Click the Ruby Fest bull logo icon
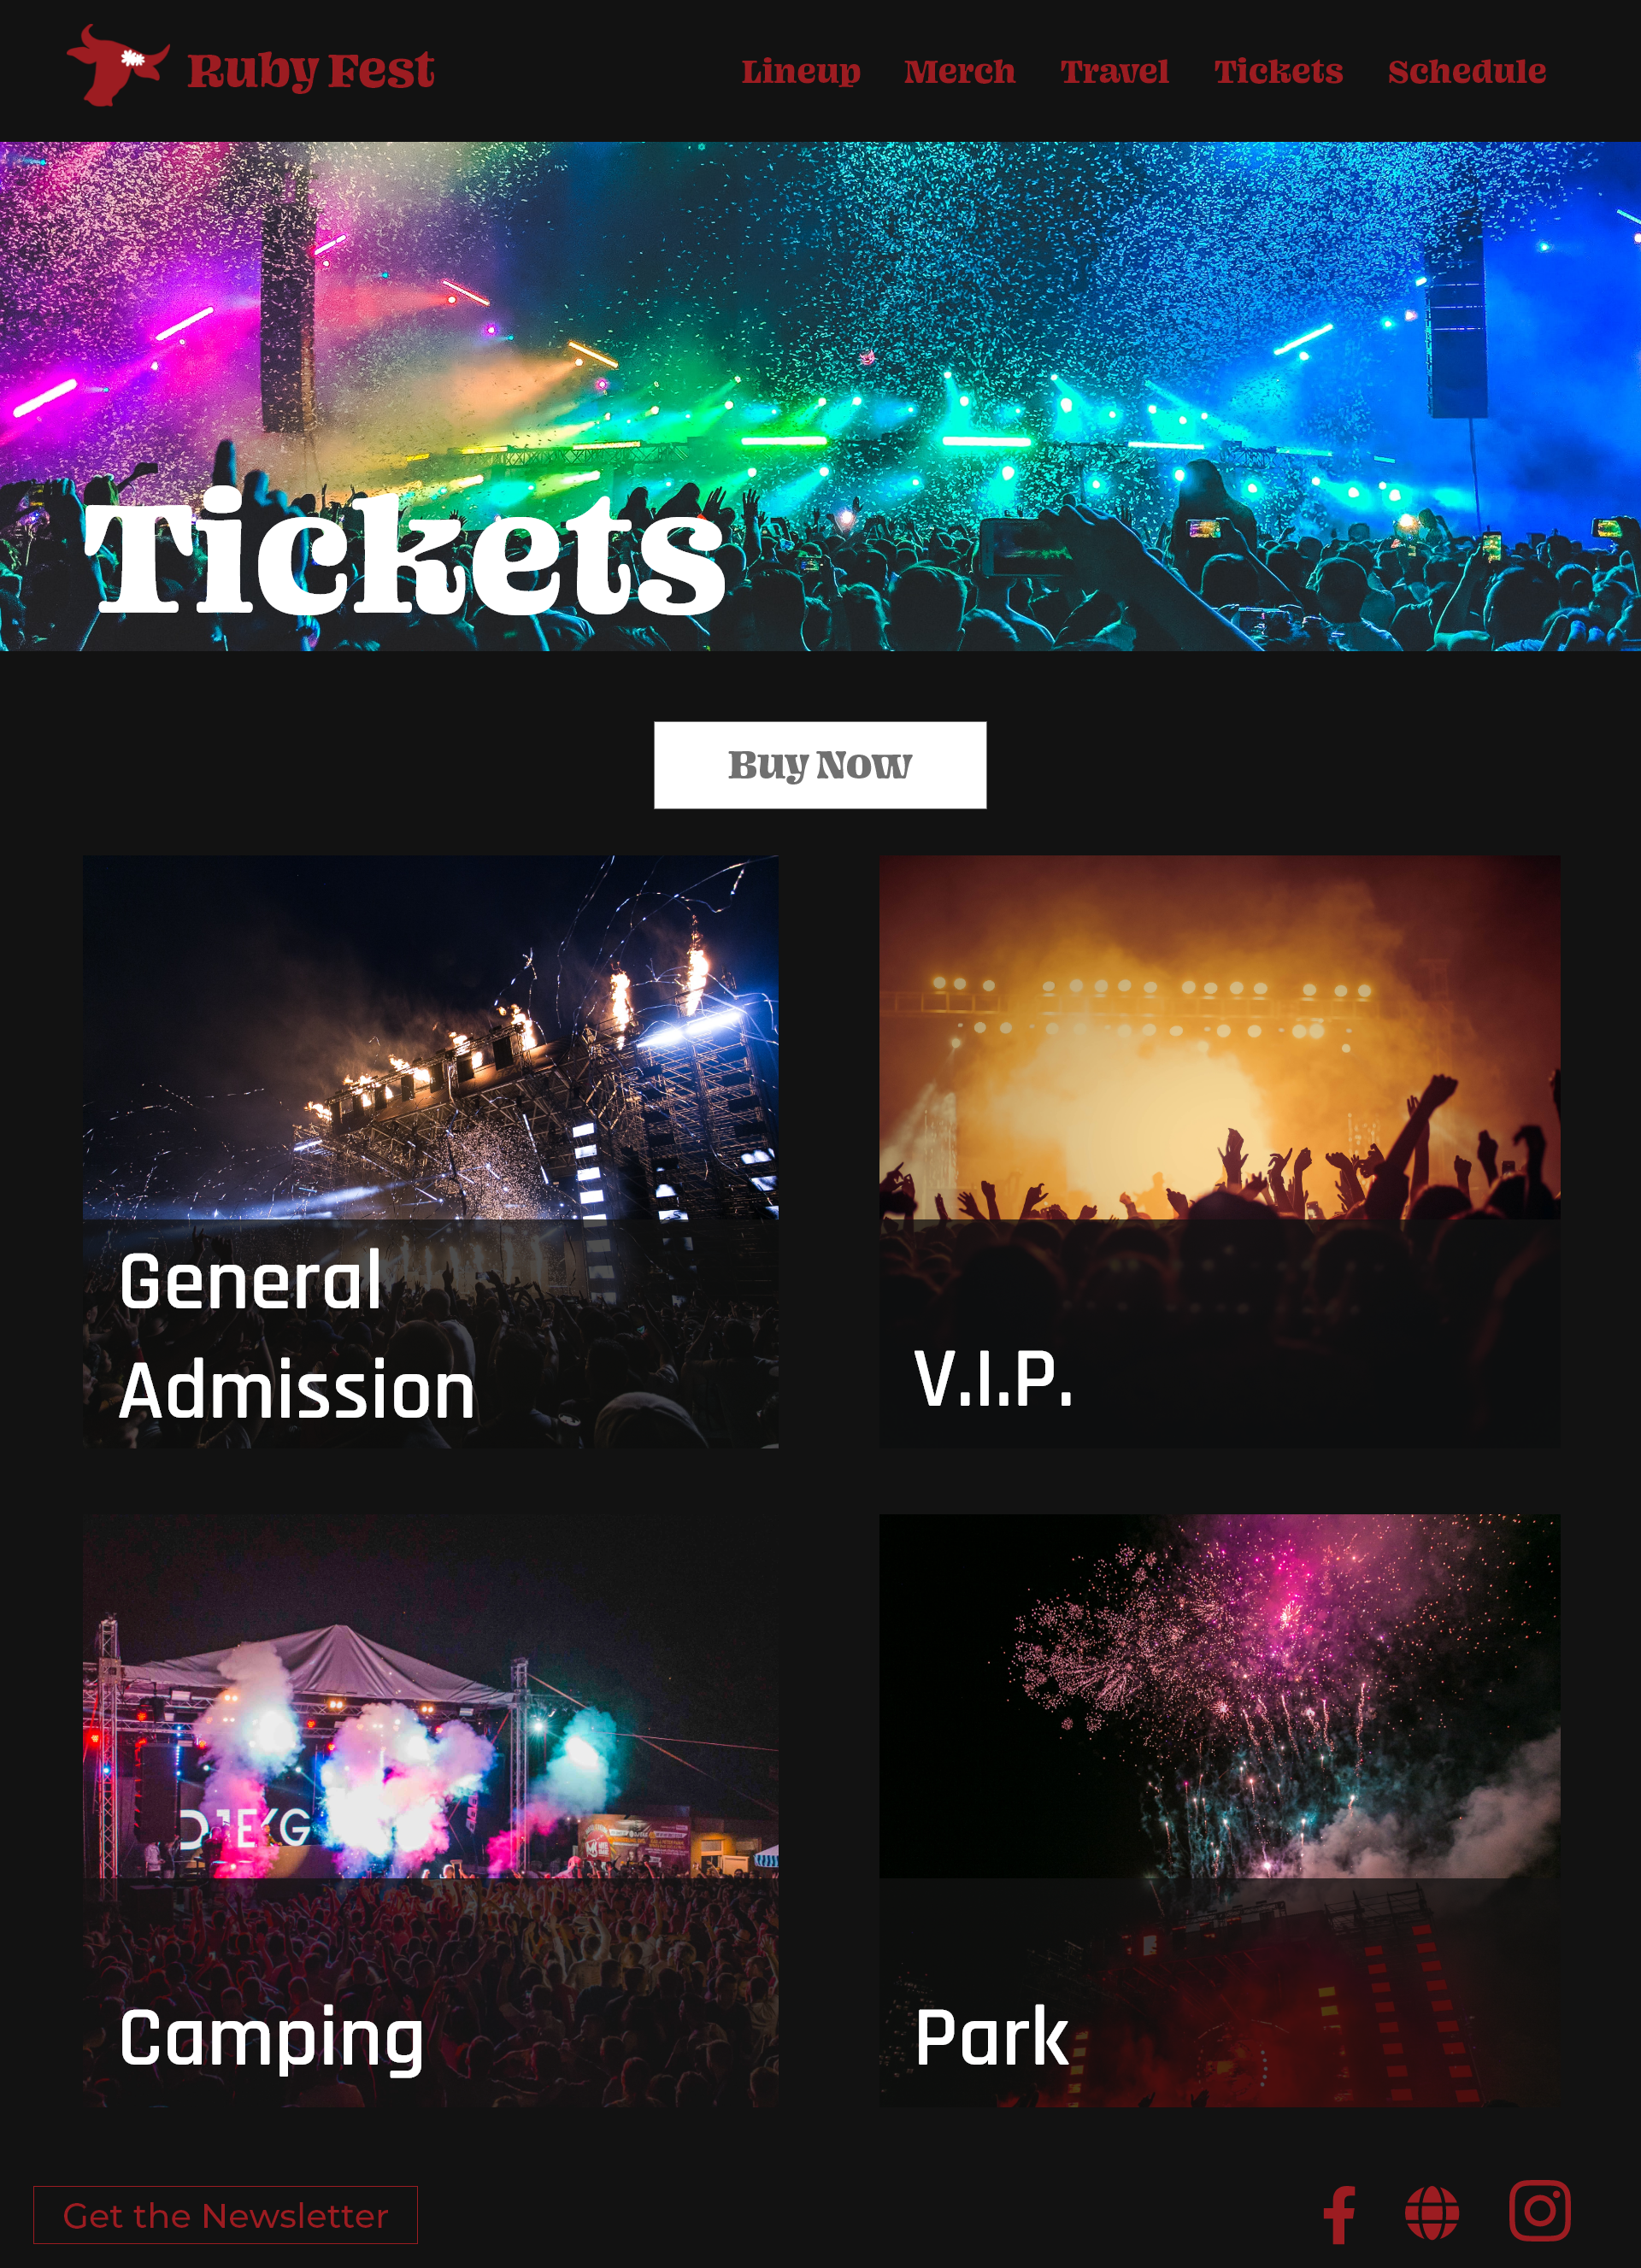Viewport: 1641px width, 2268px height. (x=118, y=66)
